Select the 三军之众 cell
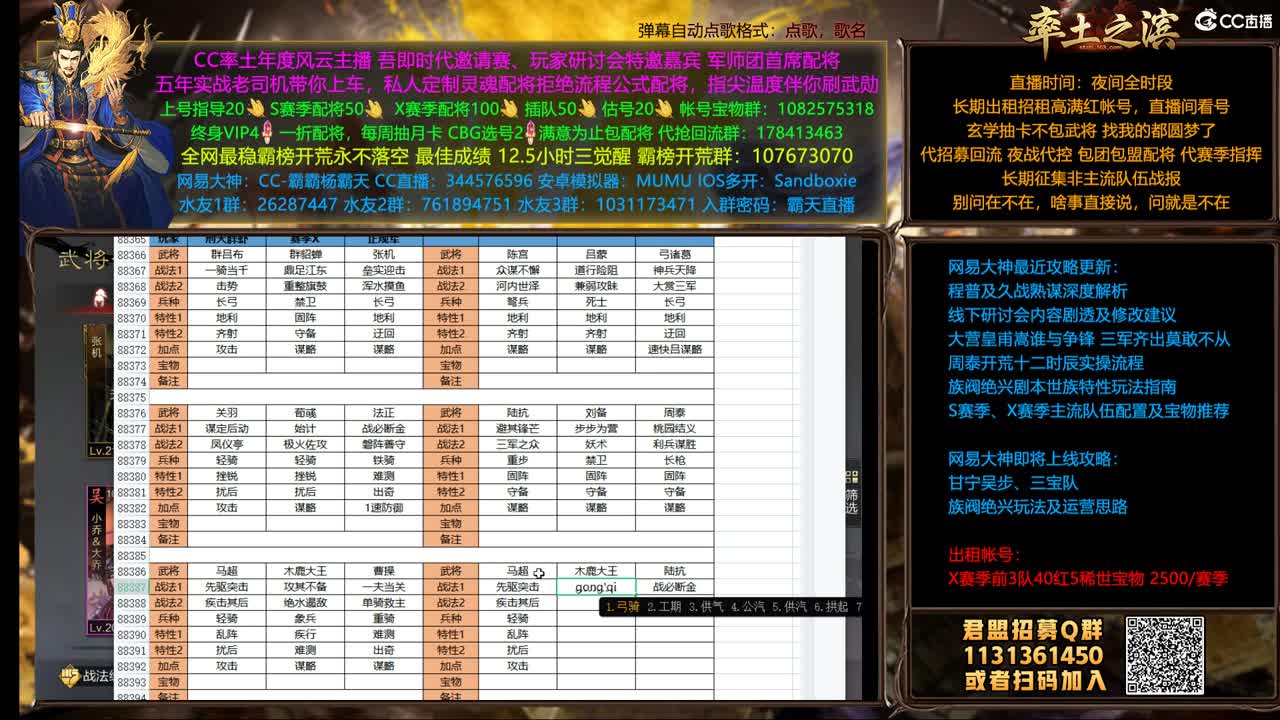This screenshot has width=1280, height=720. (x=518, y=444)
